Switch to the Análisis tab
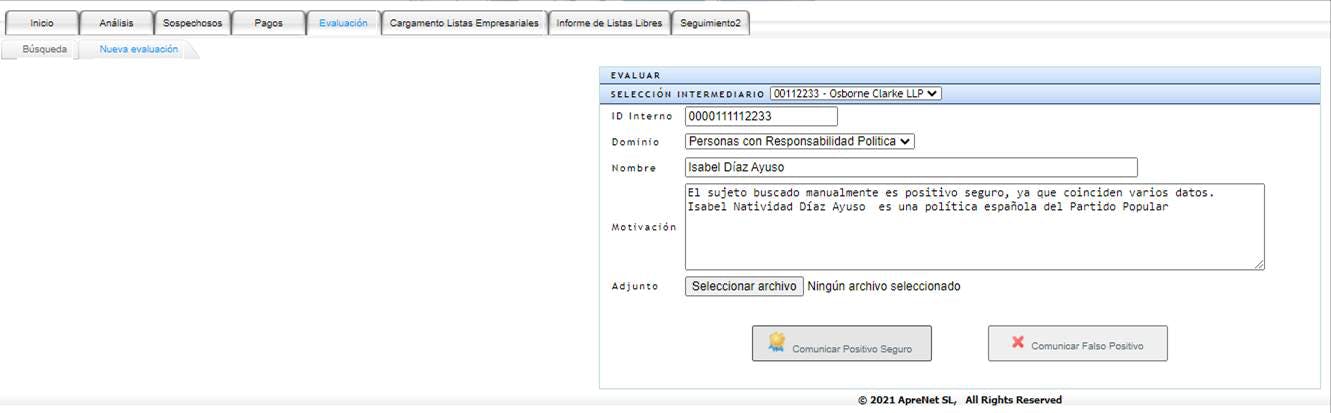1331x413 pixels. point(116,23)
